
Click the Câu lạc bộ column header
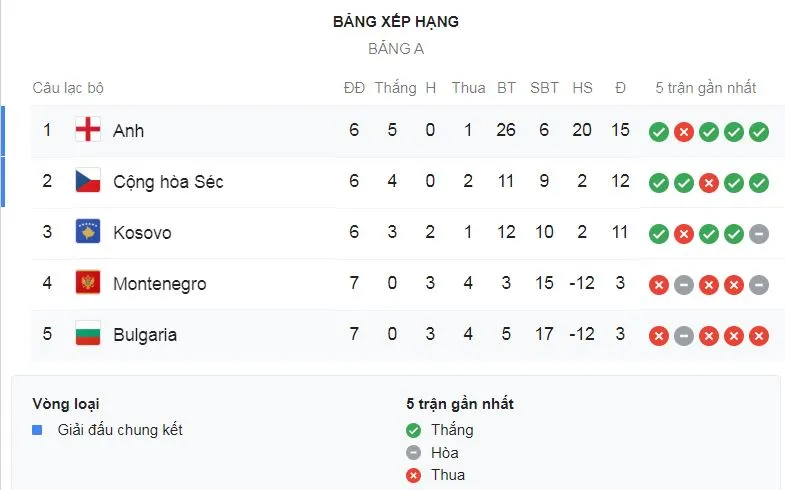point(68,87)
